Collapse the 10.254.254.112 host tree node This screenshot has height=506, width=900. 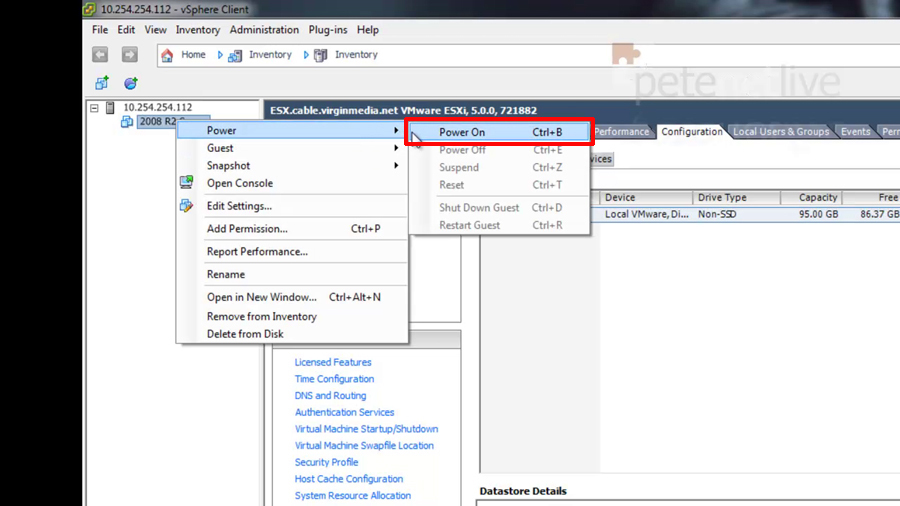pyautogui.click(x=94, y=107)
